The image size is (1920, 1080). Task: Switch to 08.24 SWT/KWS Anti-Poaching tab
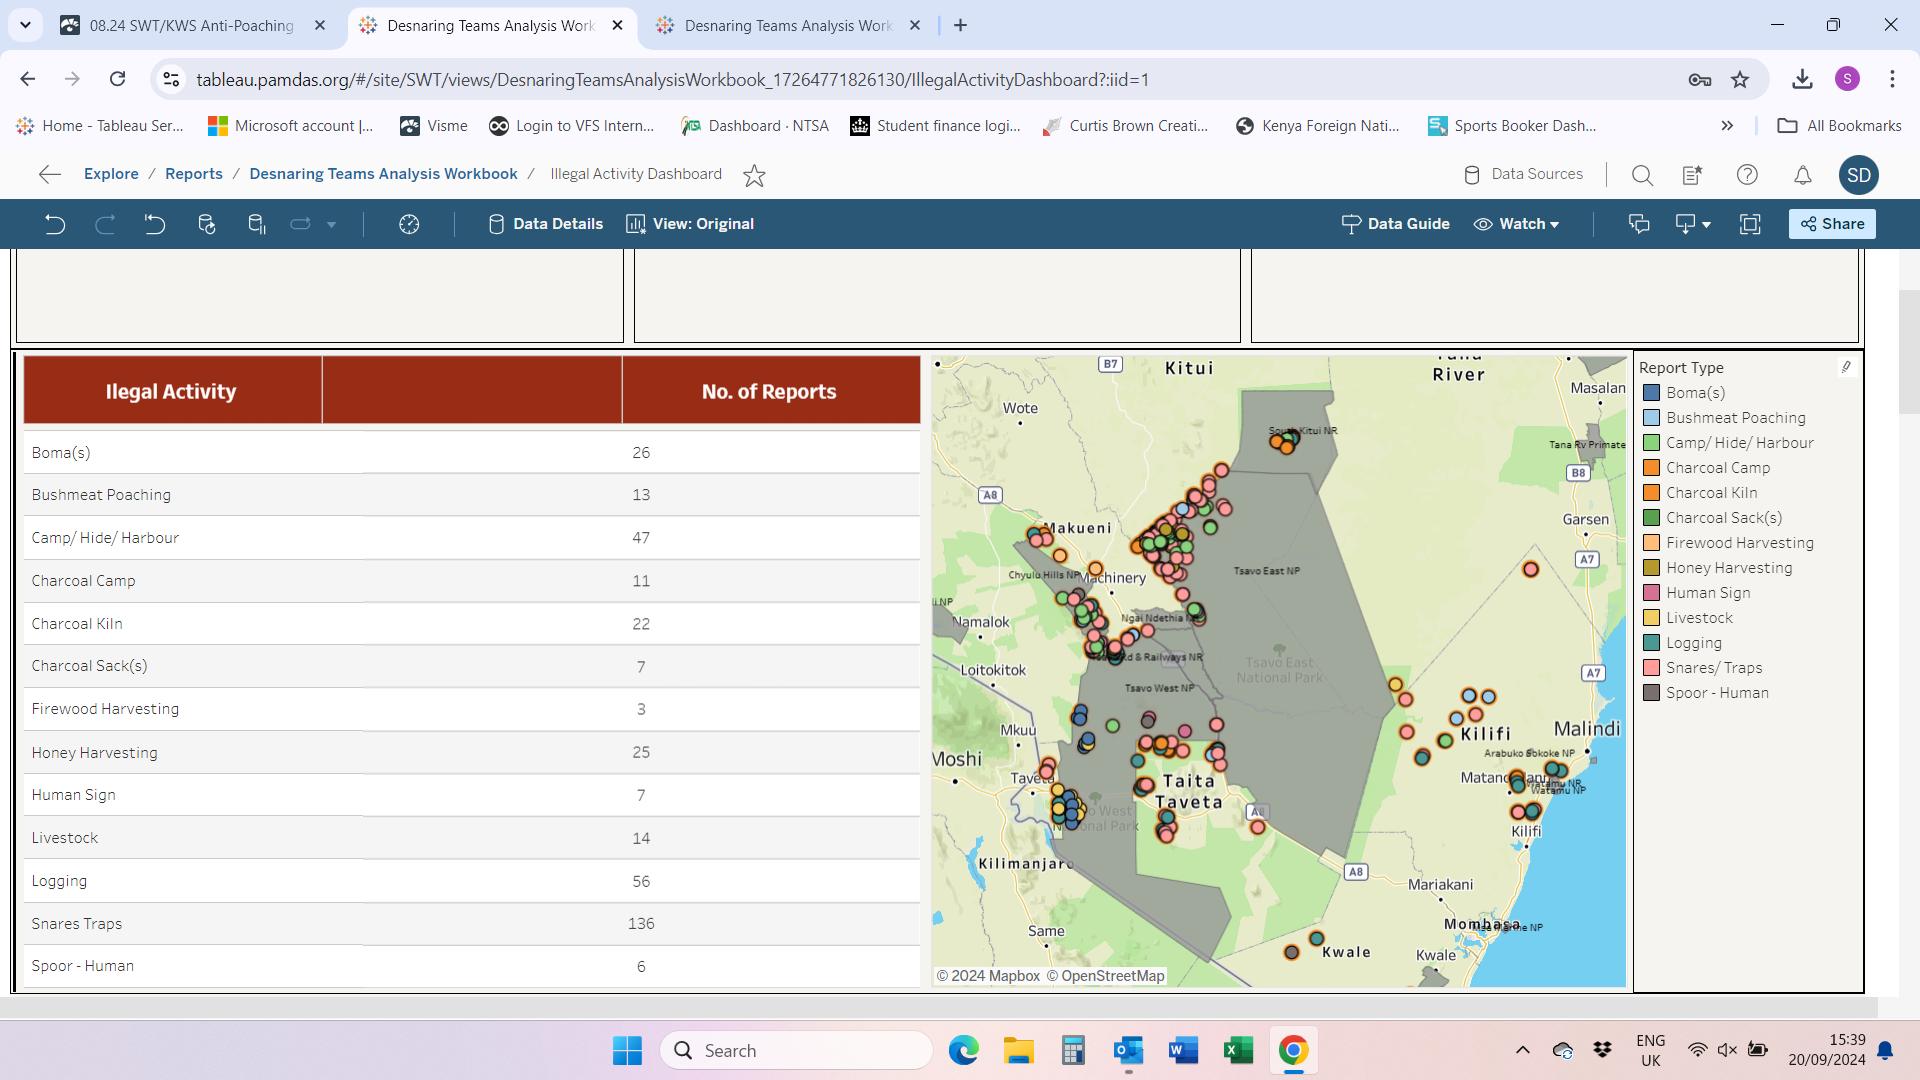tap(191, 26)
